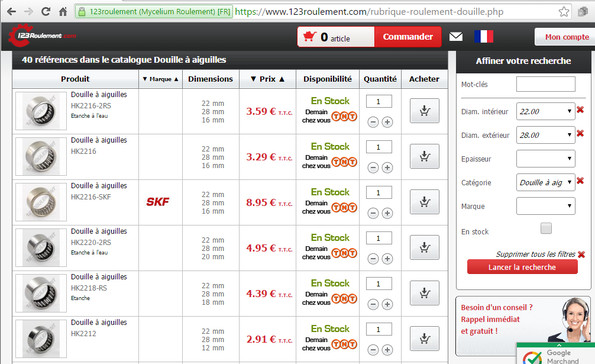Focus the Mot-clés input field
Viewport: 595px width, 364px height.
click(x=545, y=84)
